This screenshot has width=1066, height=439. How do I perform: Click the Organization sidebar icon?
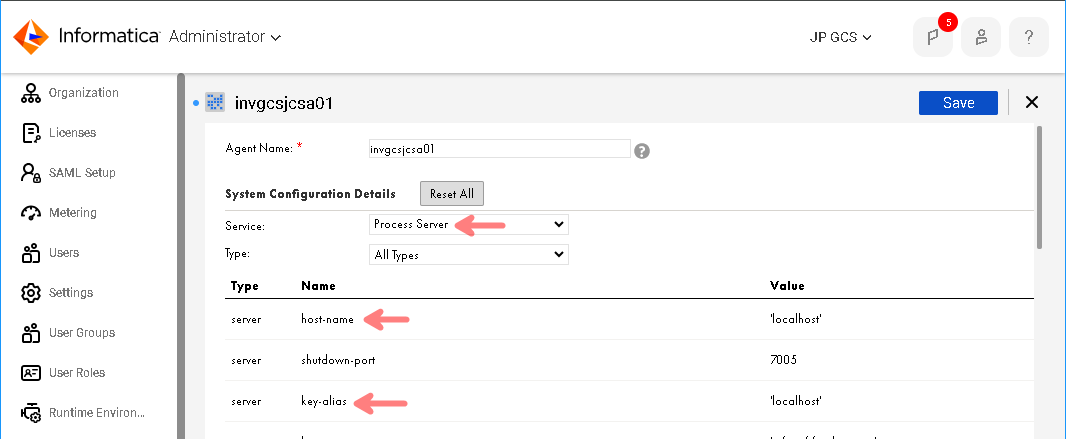click(x=31, y=93)
